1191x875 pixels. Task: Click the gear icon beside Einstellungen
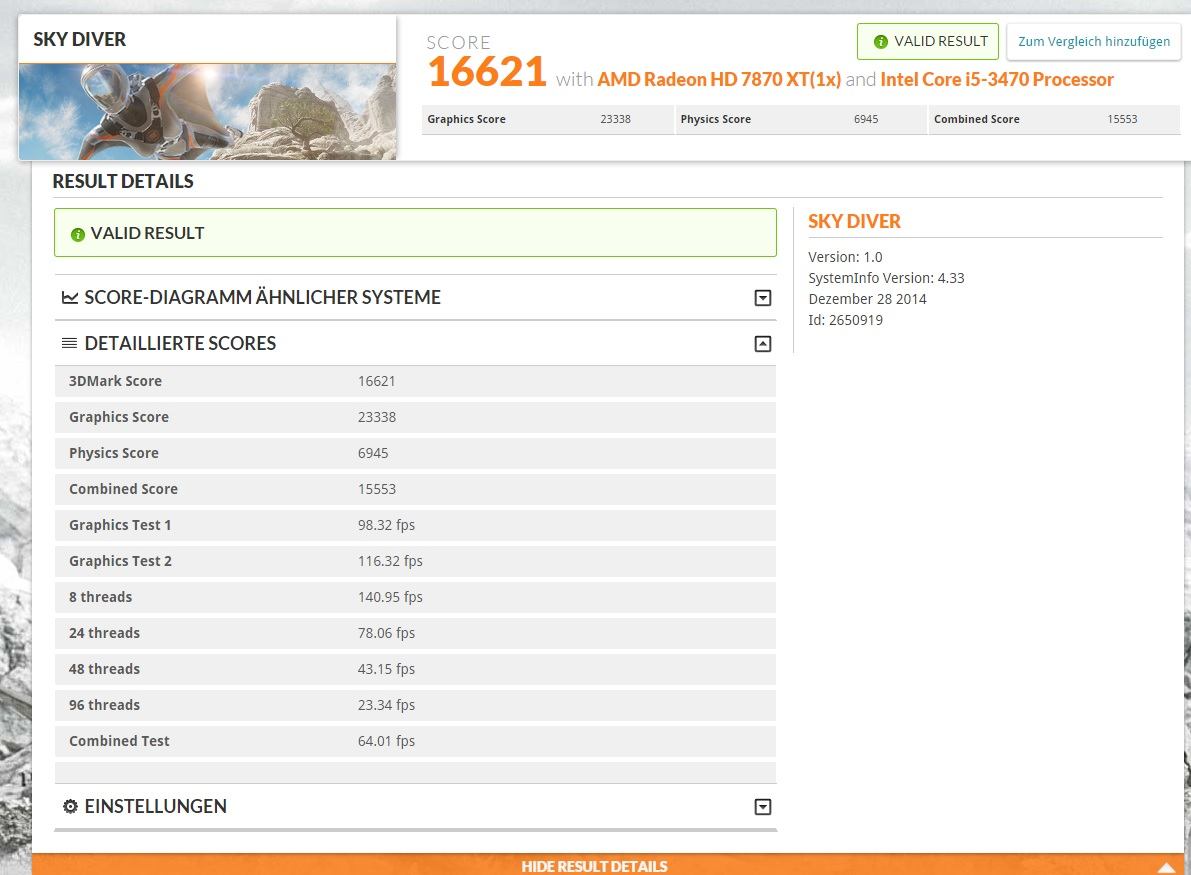coord(71,806)
